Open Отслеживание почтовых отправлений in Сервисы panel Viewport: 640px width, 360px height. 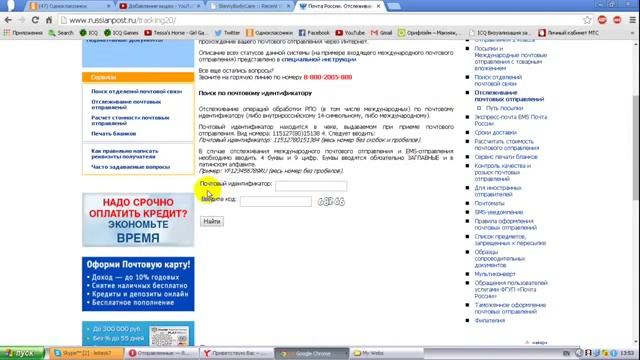tap(126, 104)
